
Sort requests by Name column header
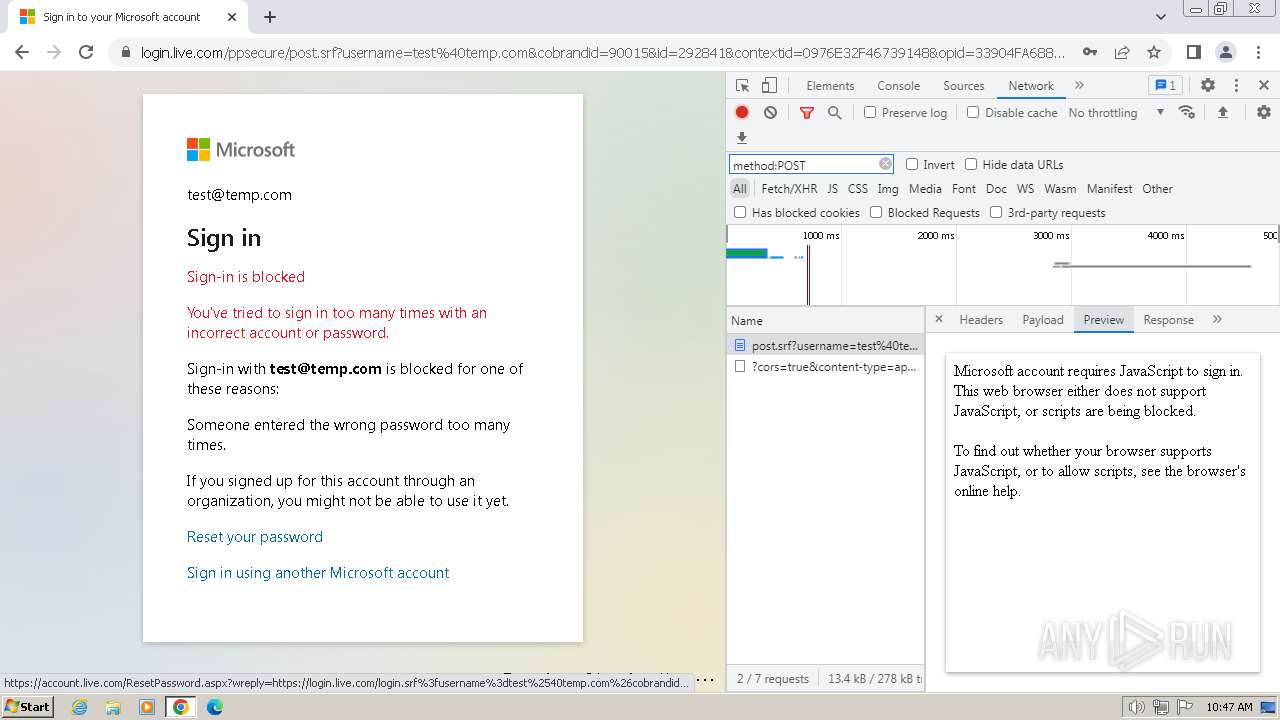click(x=825, y=320)
